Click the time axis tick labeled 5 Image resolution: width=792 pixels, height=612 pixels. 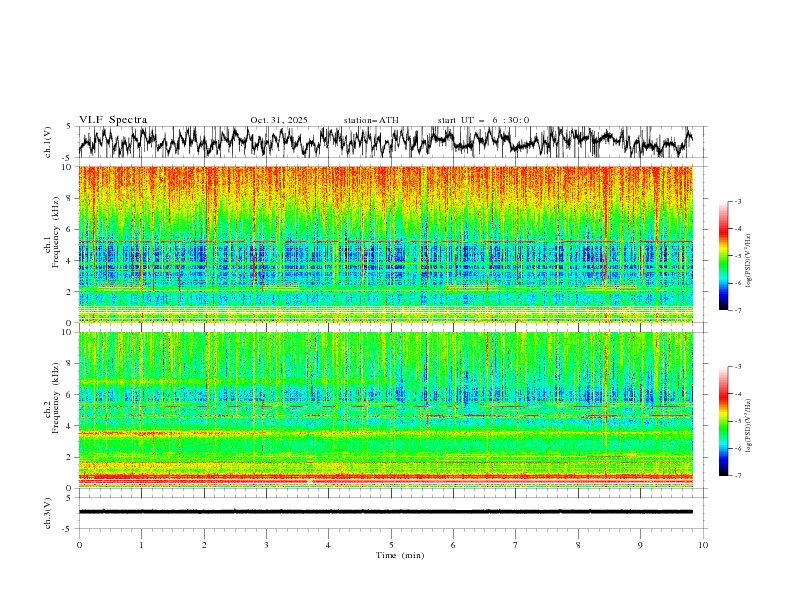pyautogui.click(x=391, y=545)
